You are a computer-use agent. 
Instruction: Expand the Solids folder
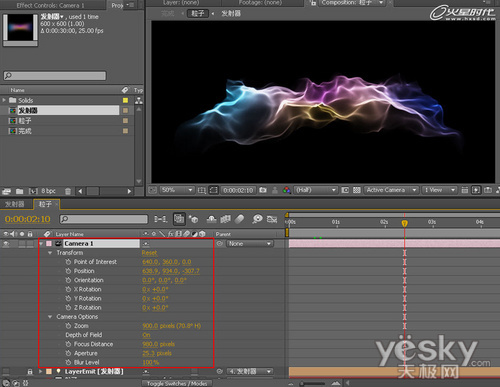click(4, 100)
